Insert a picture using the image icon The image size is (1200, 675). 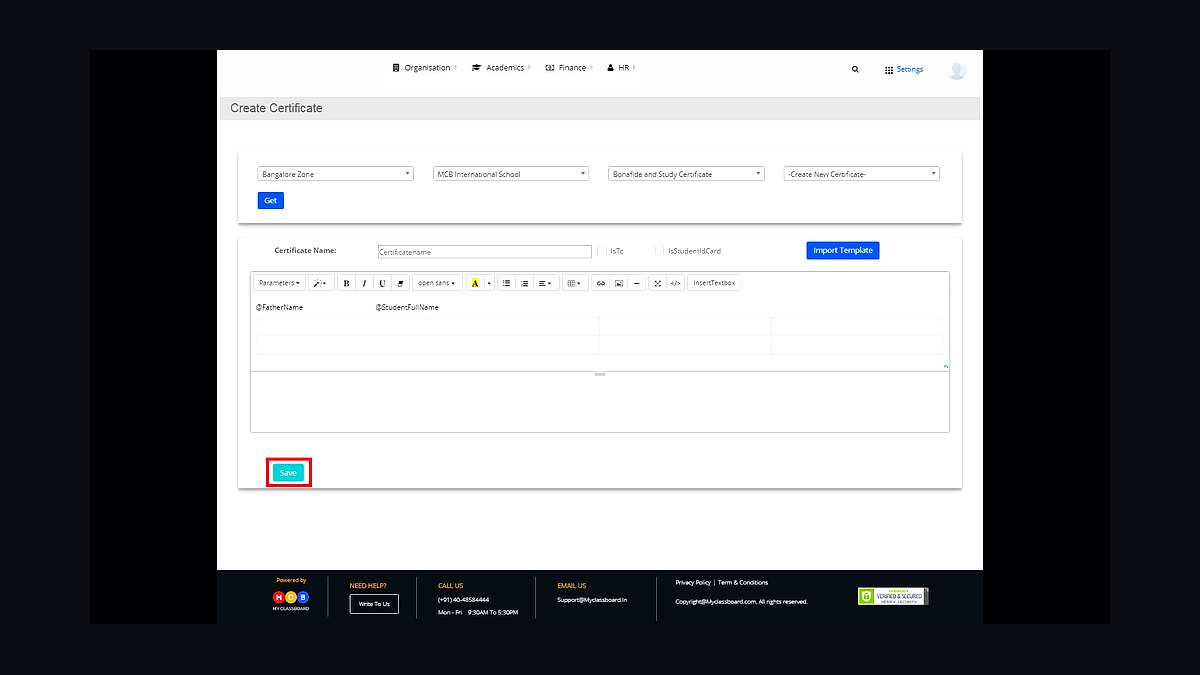[619, 283]
